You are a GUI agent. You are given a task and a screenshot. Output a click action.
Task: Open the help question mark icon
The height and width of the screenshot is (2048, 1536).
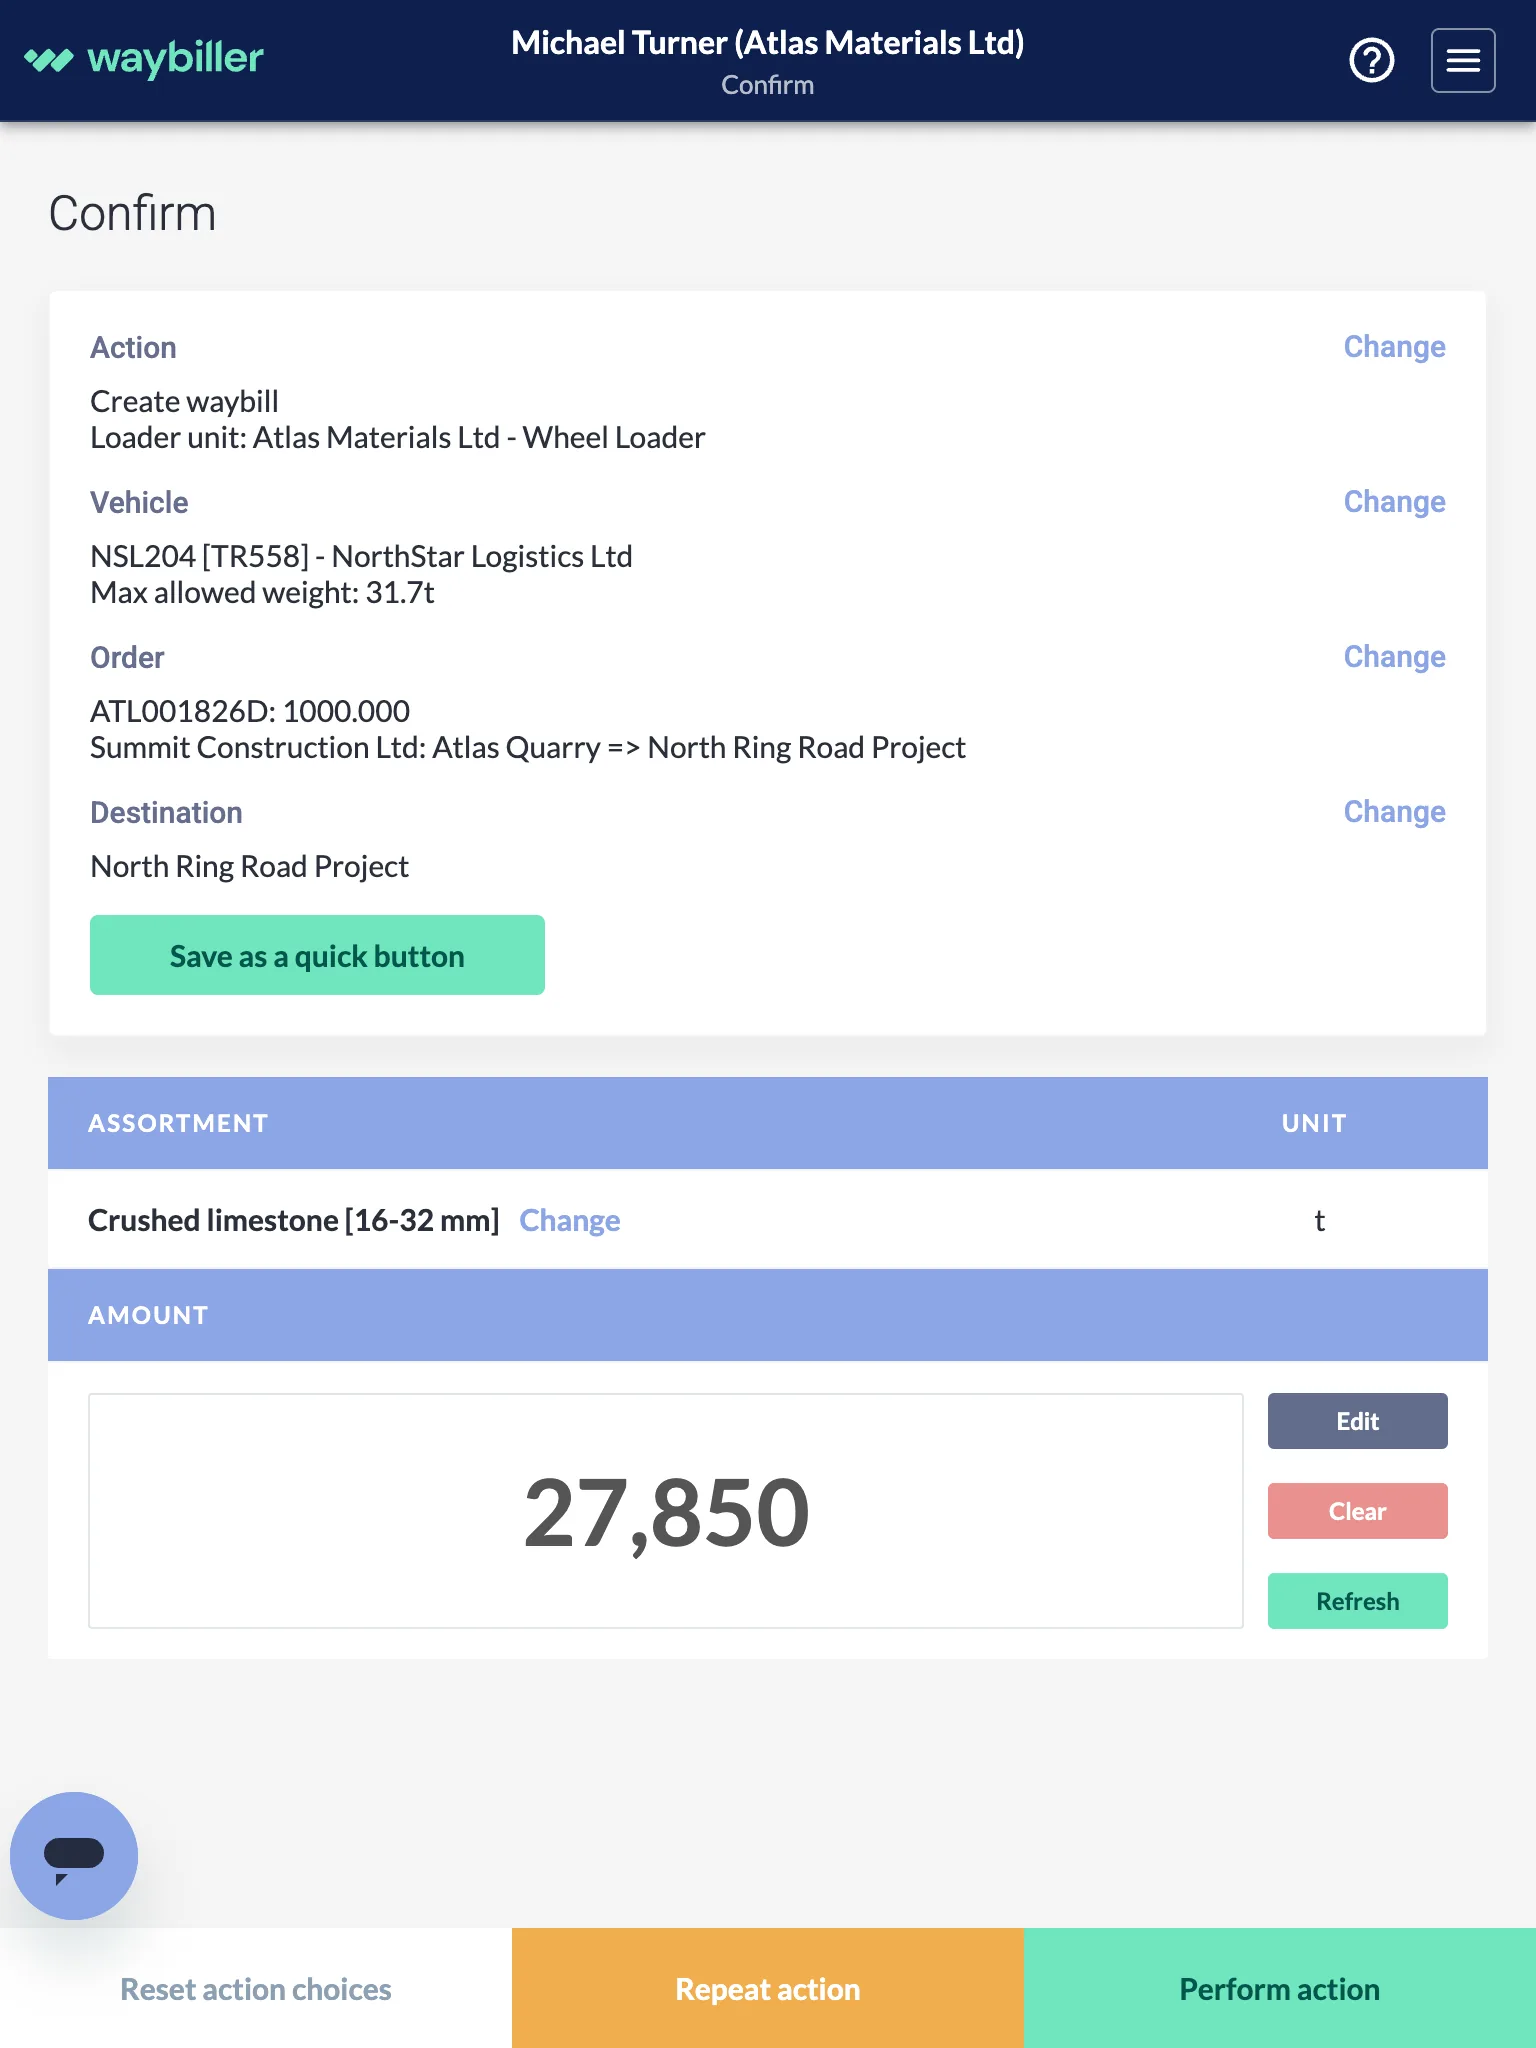tap(1372, 61)
